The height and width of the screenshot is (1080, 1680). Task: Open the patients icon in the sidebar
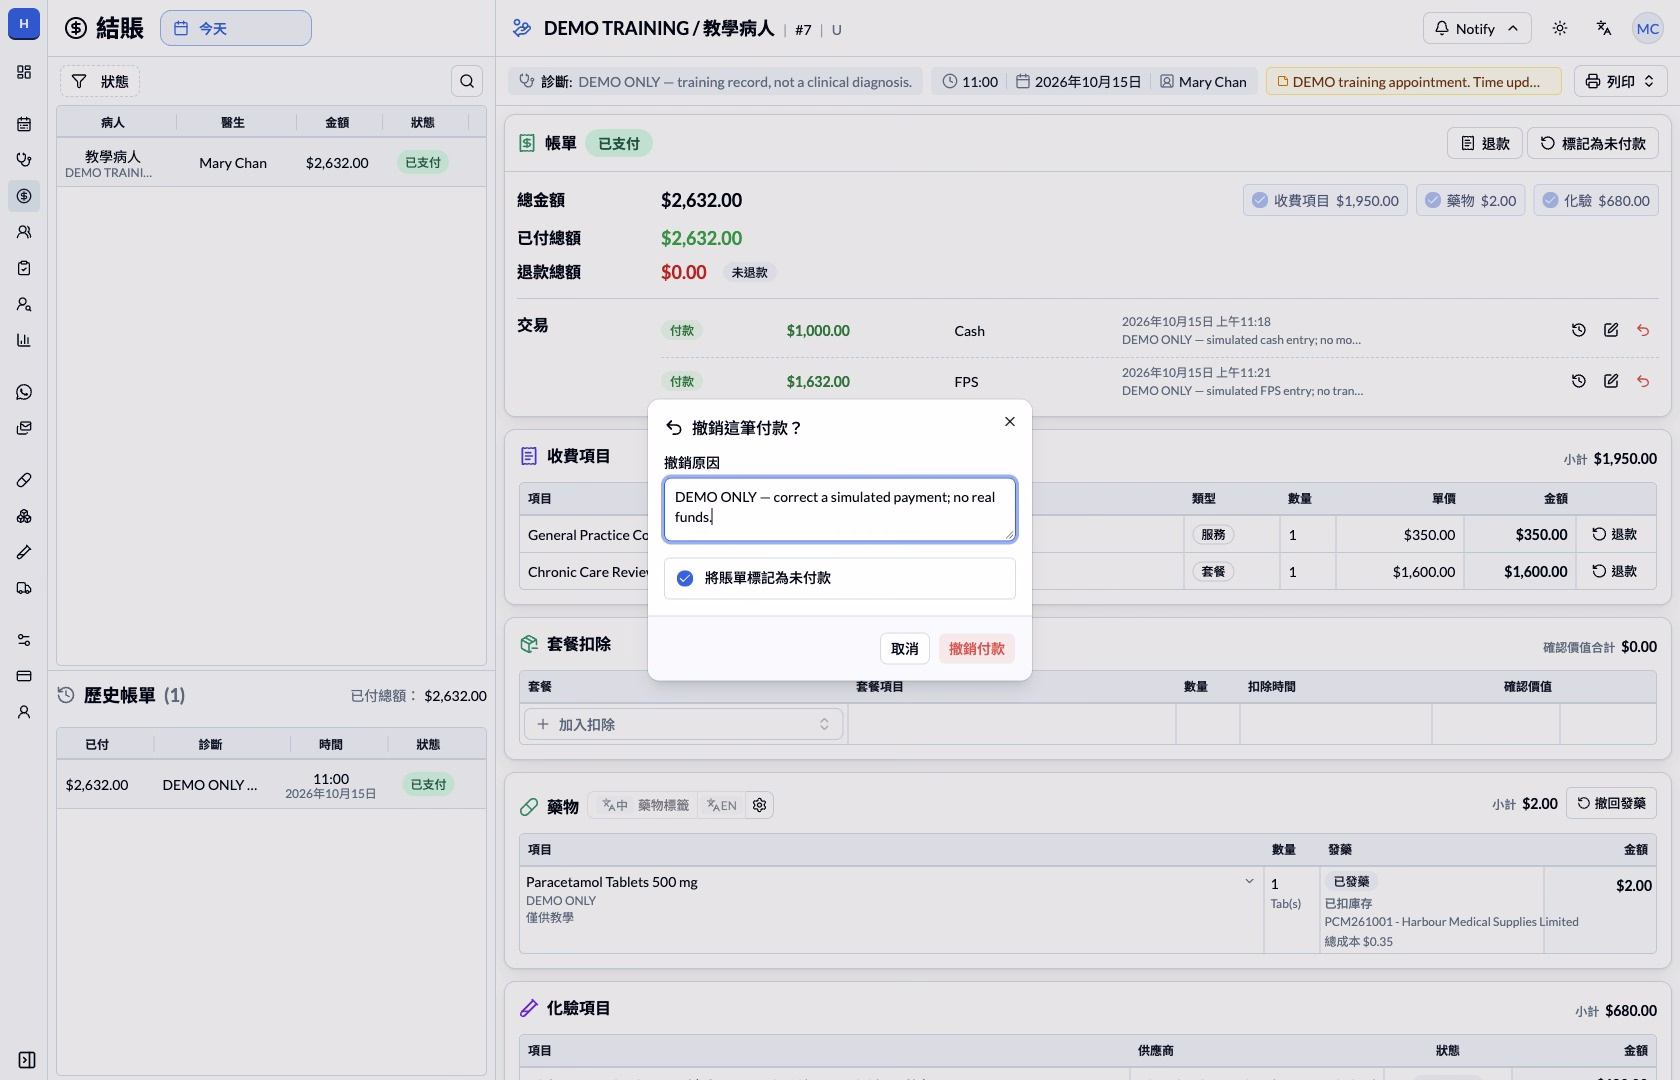point(24,232)
